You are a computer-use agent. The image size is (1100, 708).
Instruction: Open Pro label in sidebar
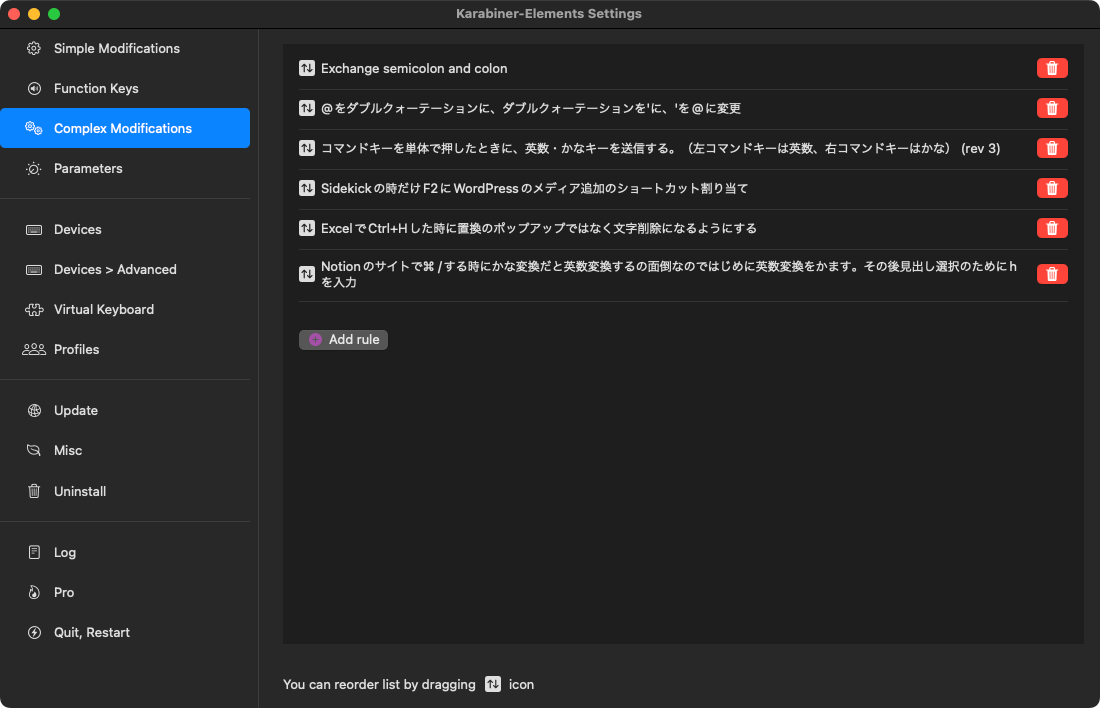(x=64, y=592)
